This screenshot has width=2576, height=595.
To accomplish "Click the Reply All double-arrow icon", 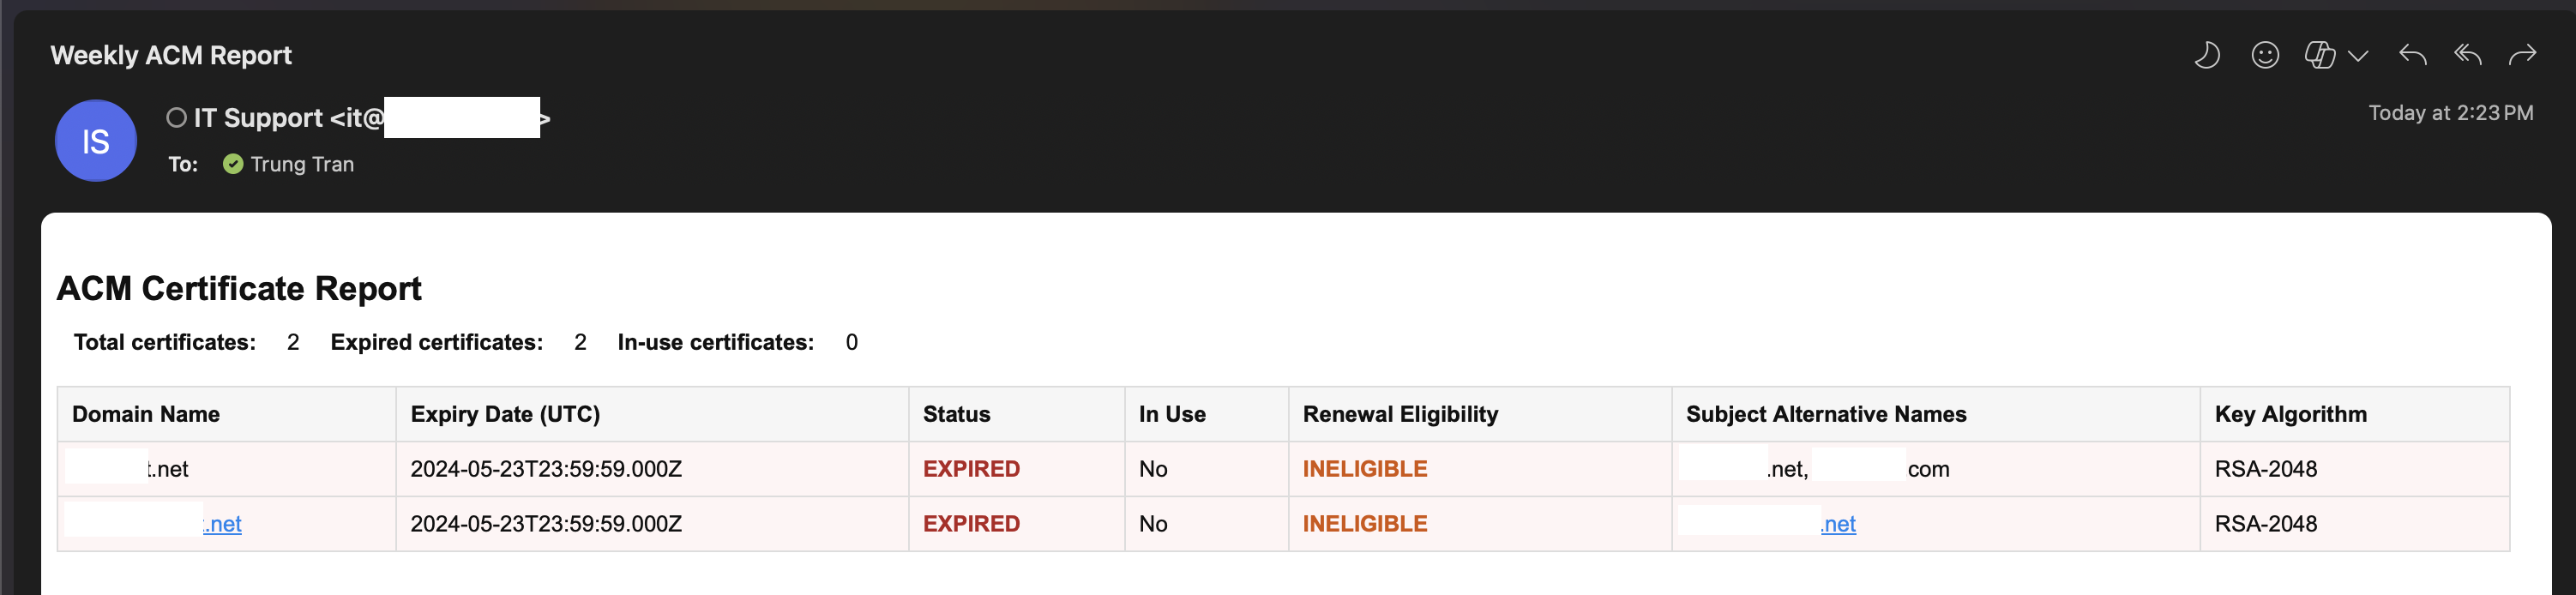I will 2468,55.
